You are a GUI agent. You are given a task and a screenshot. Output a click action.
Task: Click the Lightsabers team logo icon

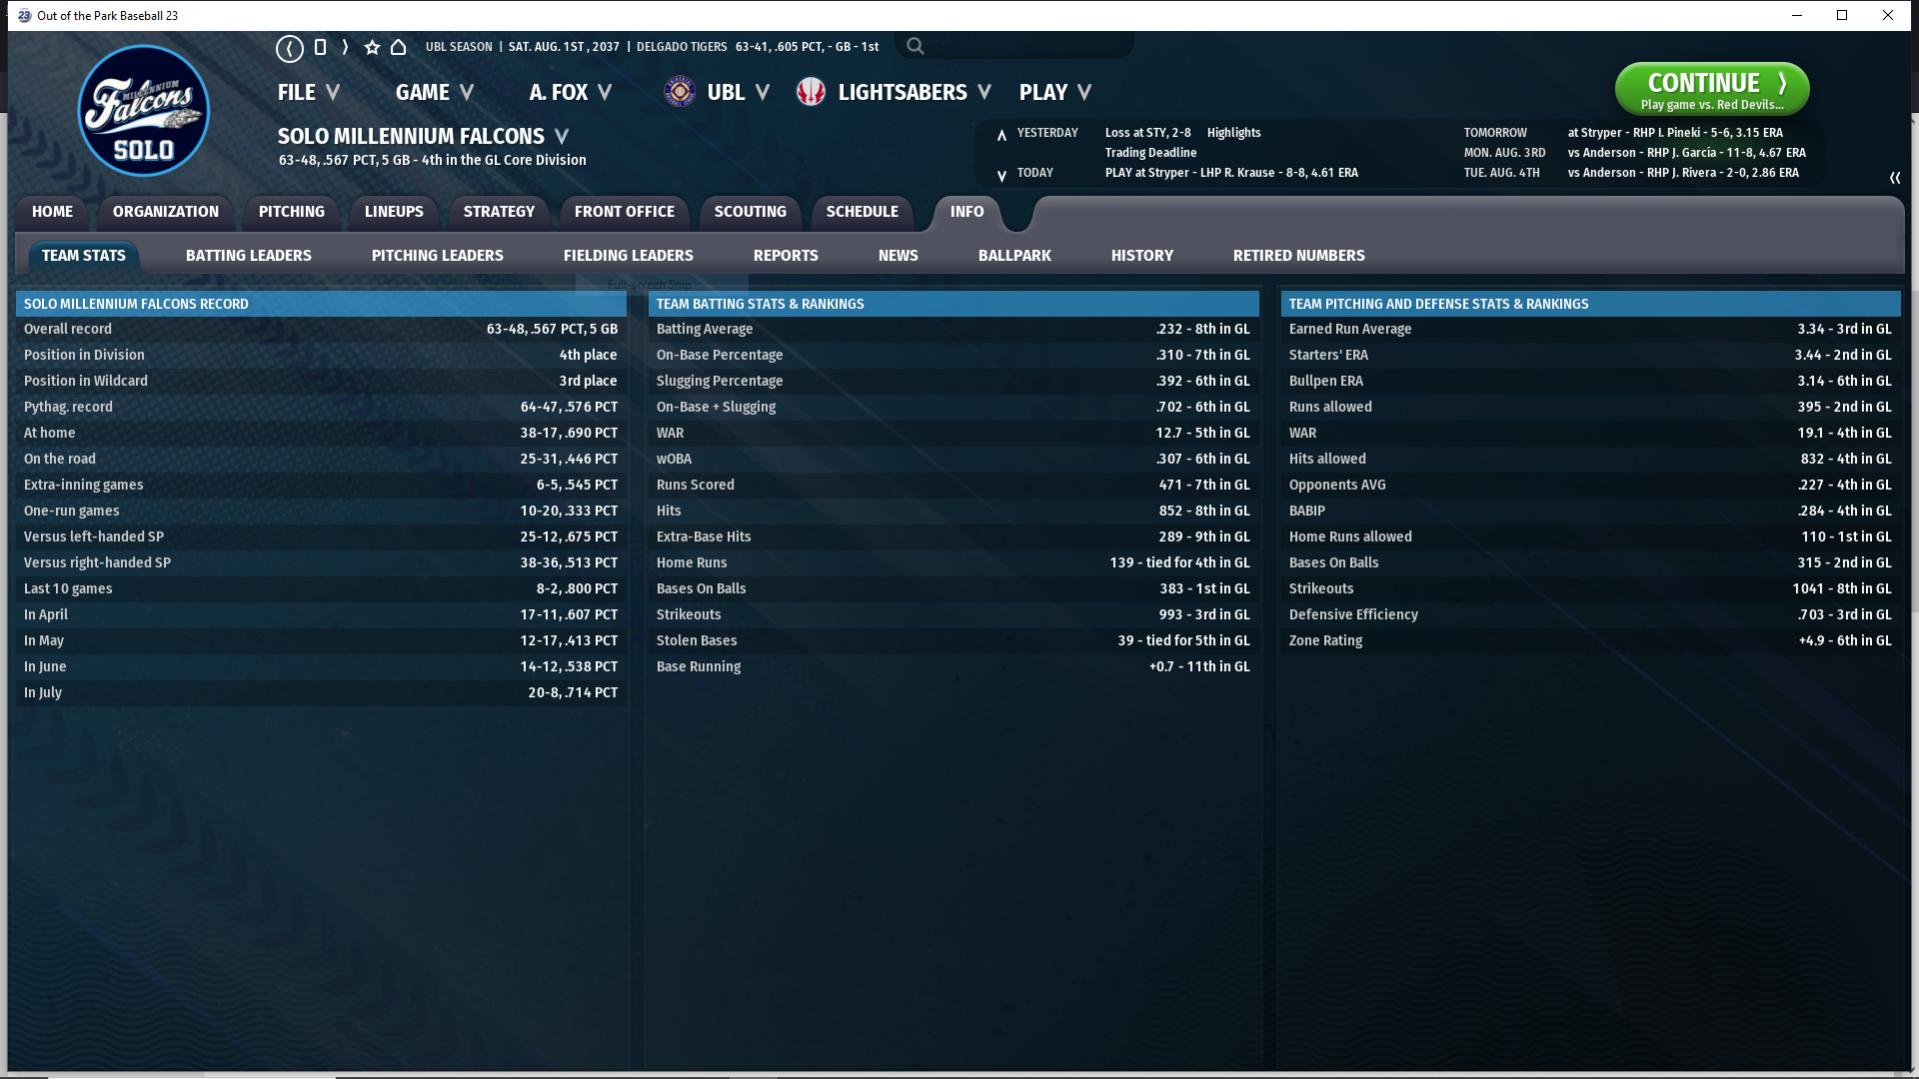(811, 92)
